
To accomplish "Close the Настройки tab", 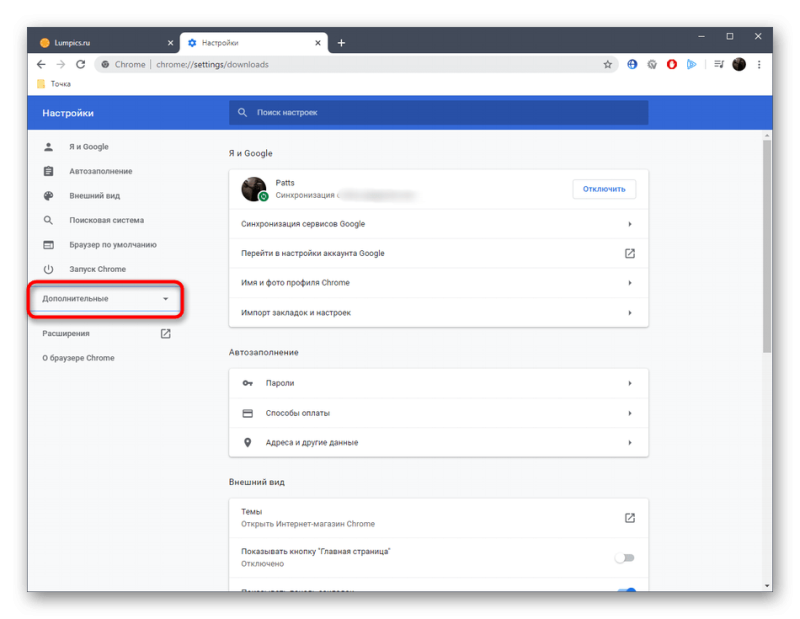I will 318,43.
